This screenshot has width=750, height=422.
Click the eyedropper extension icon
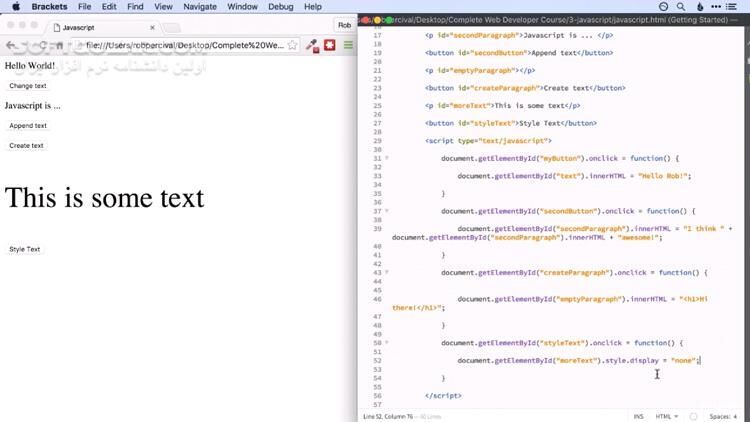point(312,45)
